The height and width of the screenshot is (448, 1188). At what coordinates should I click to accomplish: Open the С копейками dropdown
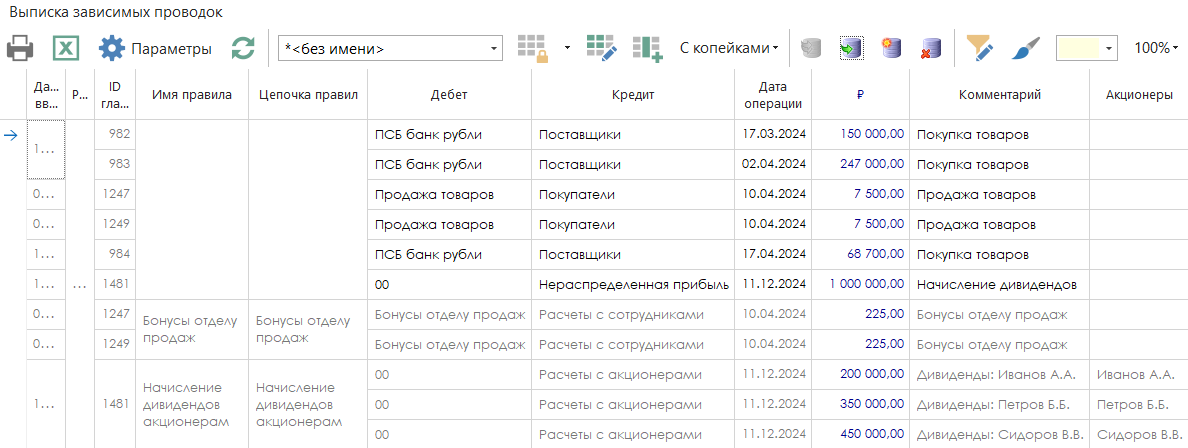click(729, 48)
